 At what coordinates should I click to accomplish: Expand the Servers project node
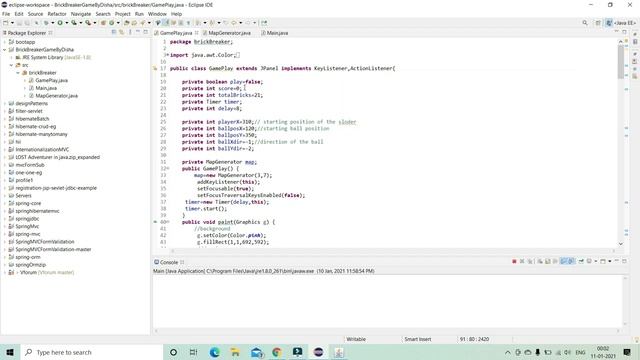tap(4, 196)
